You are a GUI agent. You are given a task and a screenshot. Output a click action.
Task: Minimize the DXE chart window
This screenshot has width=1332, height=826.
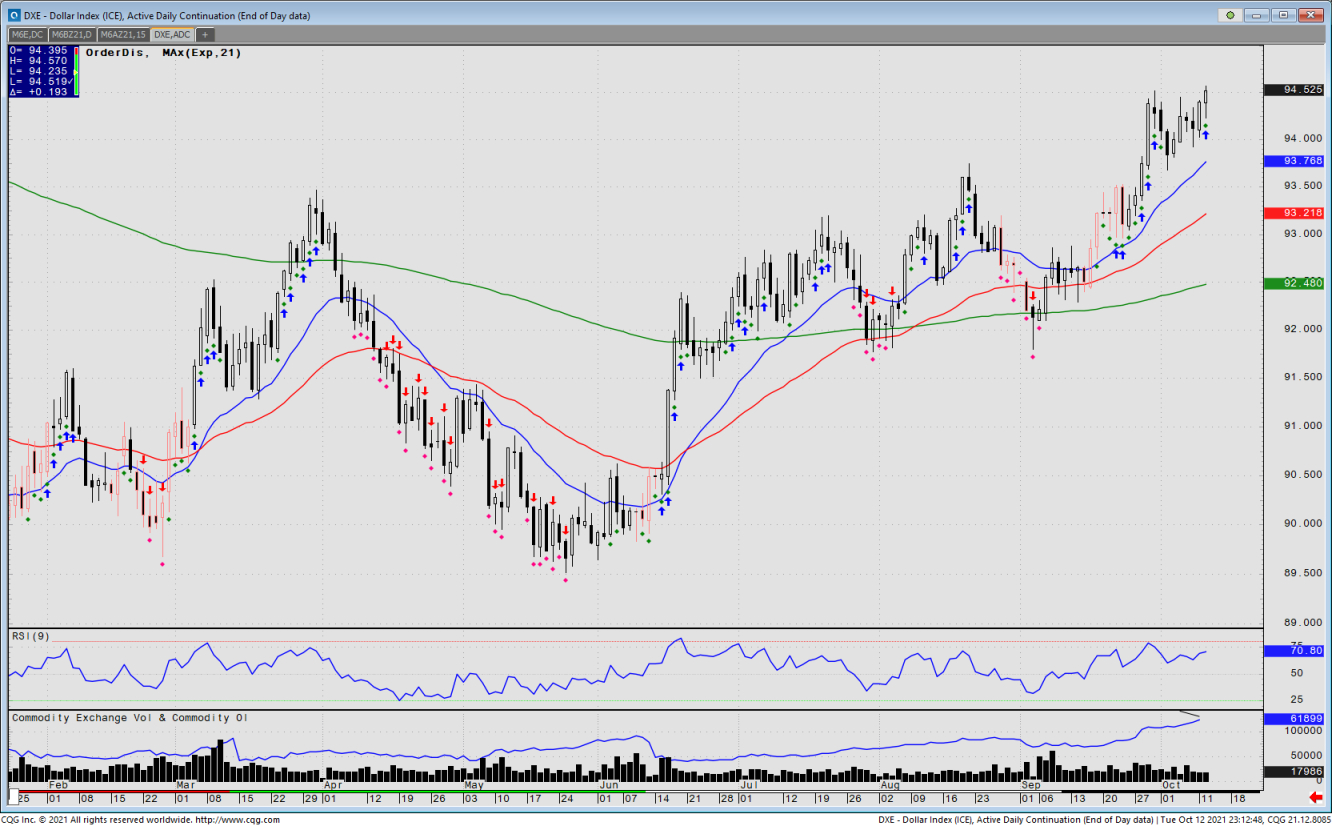click(1257, 15)
